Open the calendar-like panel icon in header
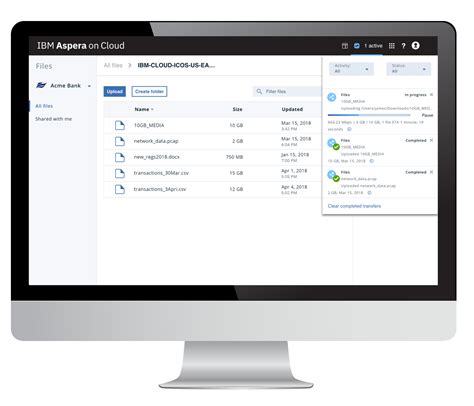 pos(345,46)
